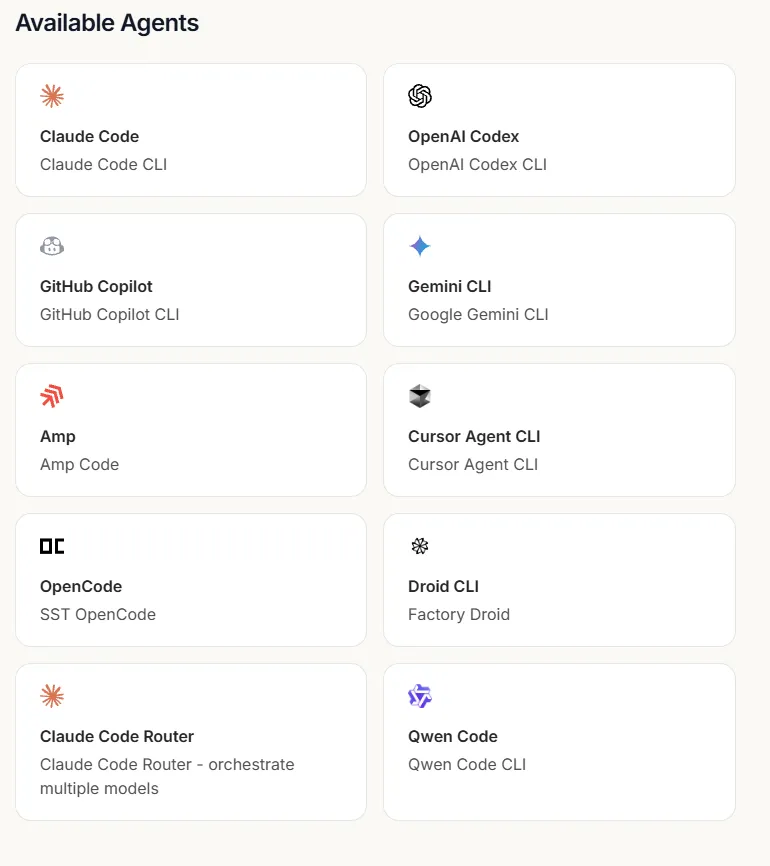Select the Google Gemini CLI description

click(478, 314)
